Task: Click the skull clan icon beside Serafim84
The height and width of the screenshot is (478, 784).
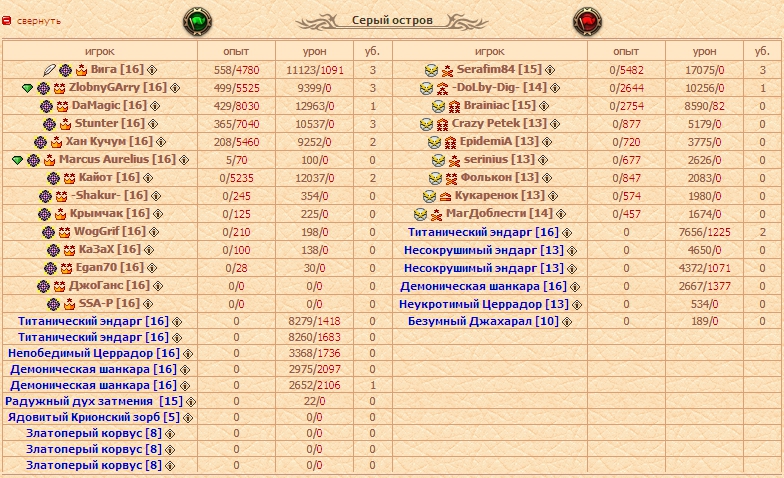Action: click(x=431, y=70)
